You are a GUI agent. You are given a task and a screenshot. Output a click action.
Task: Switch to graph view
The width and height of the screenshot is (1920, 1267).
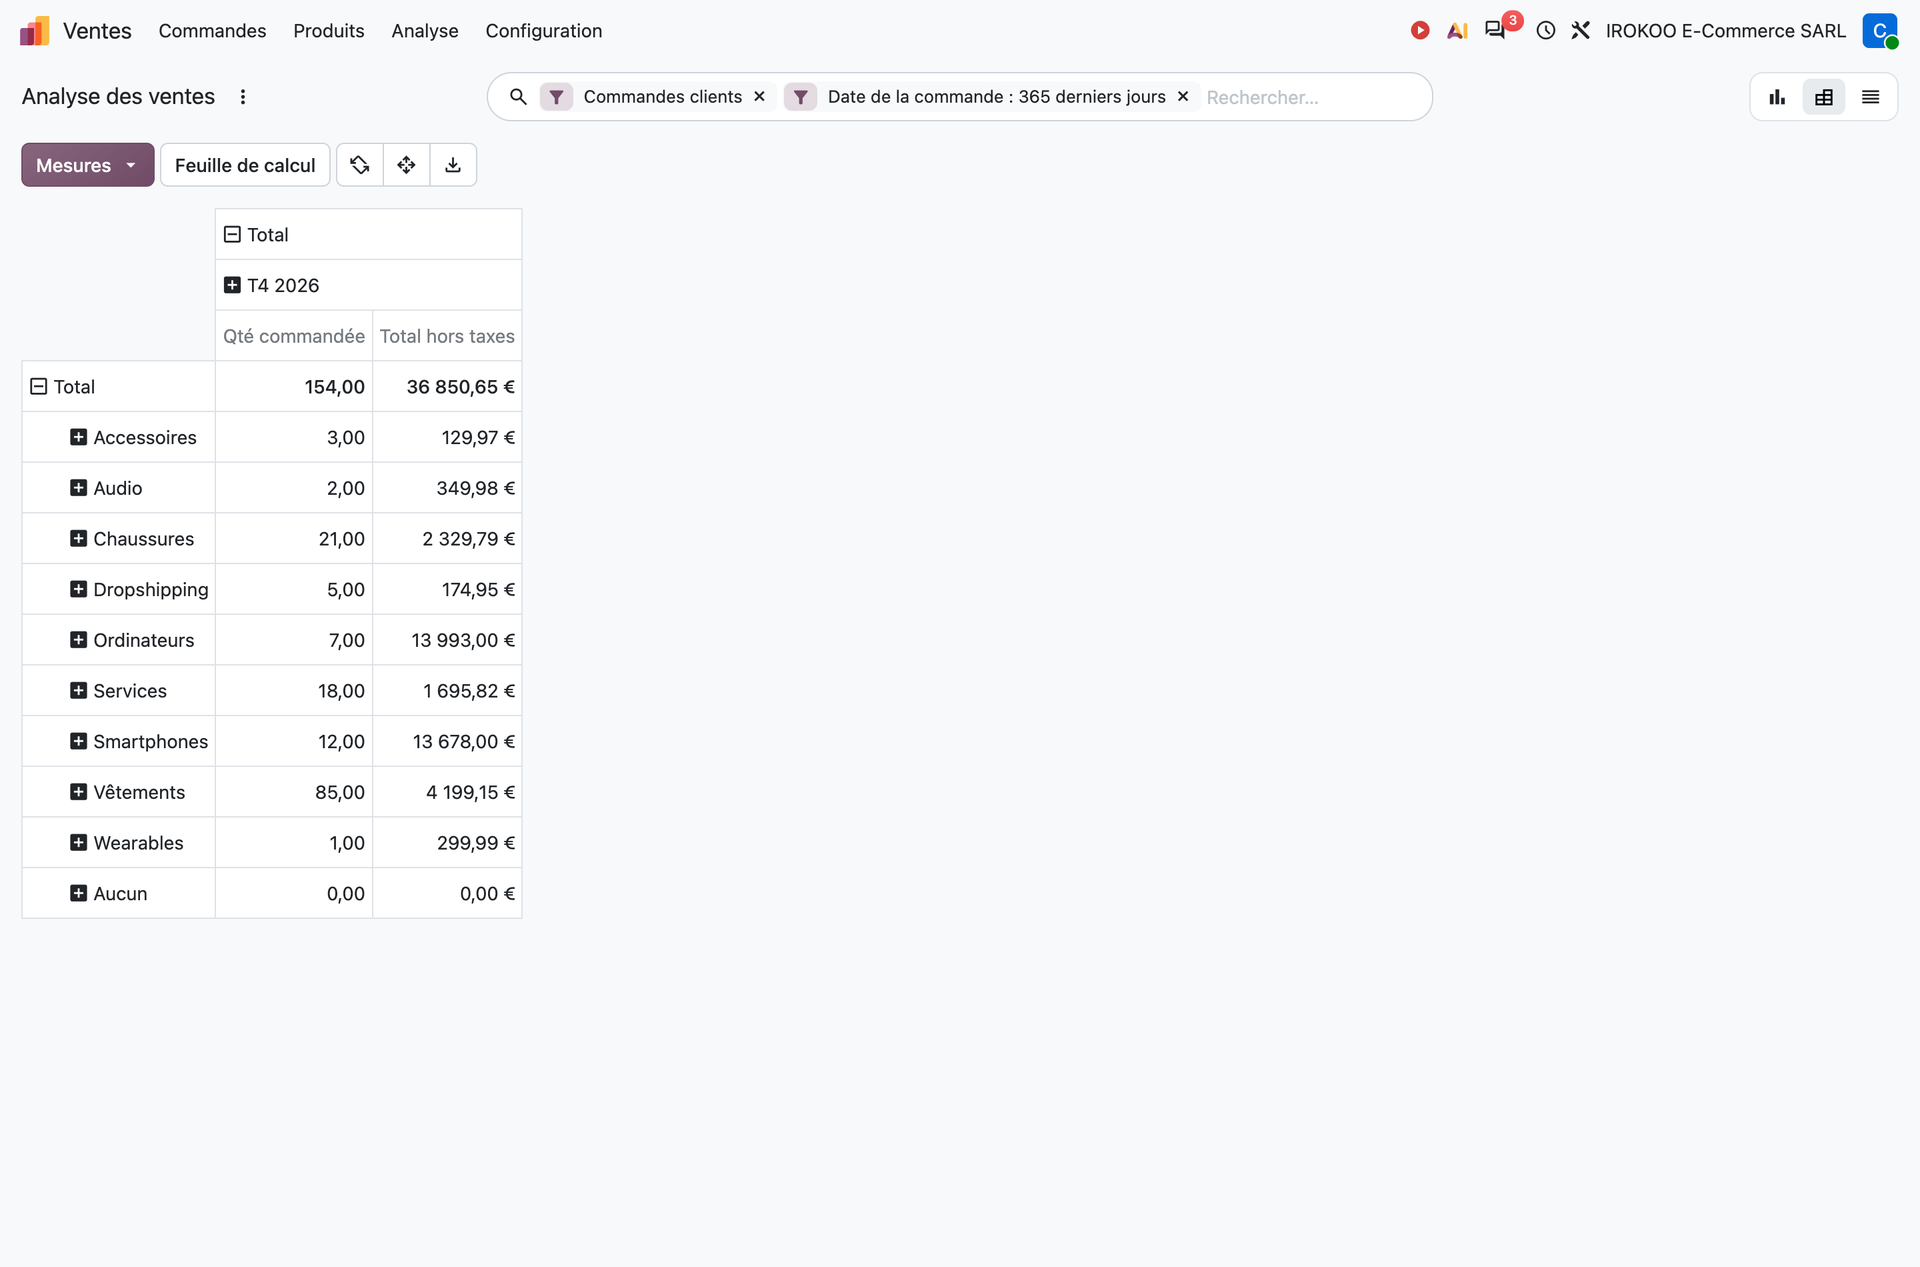tap(1777, 97)
